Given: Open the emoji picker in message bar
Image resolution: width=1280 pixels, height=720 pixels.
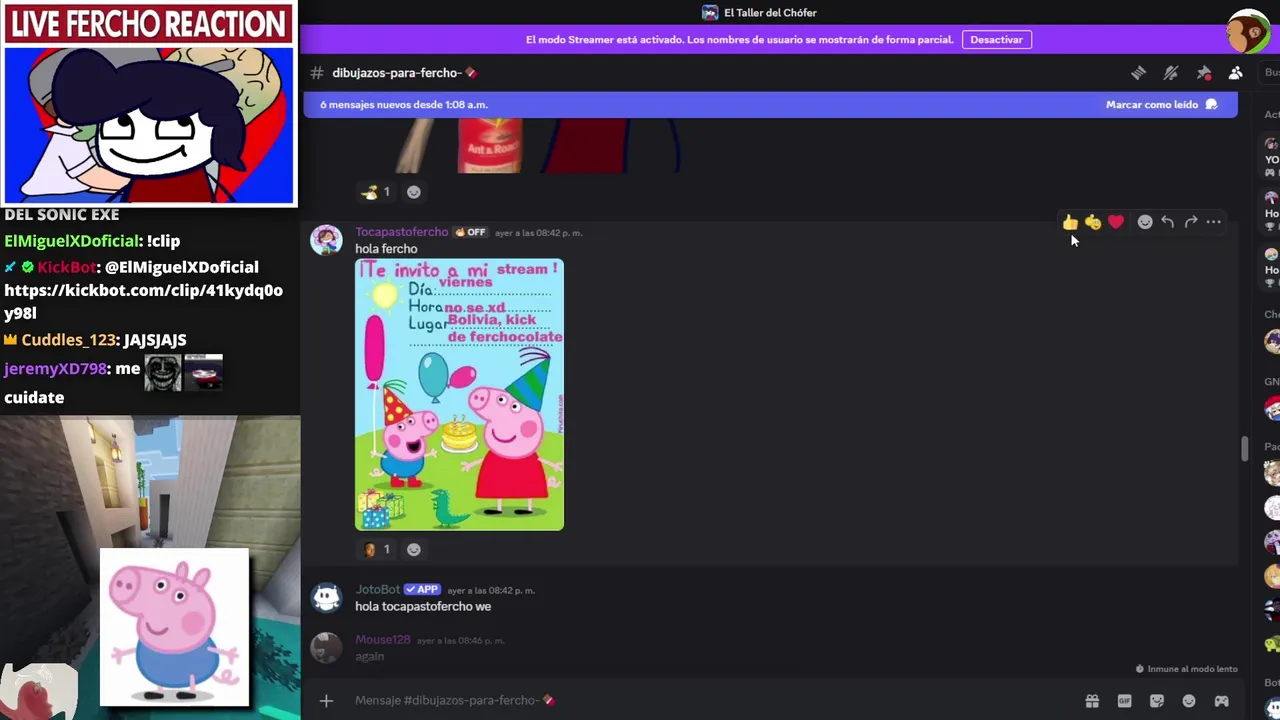Looking at the screenshot, I should click(1189, 701).
